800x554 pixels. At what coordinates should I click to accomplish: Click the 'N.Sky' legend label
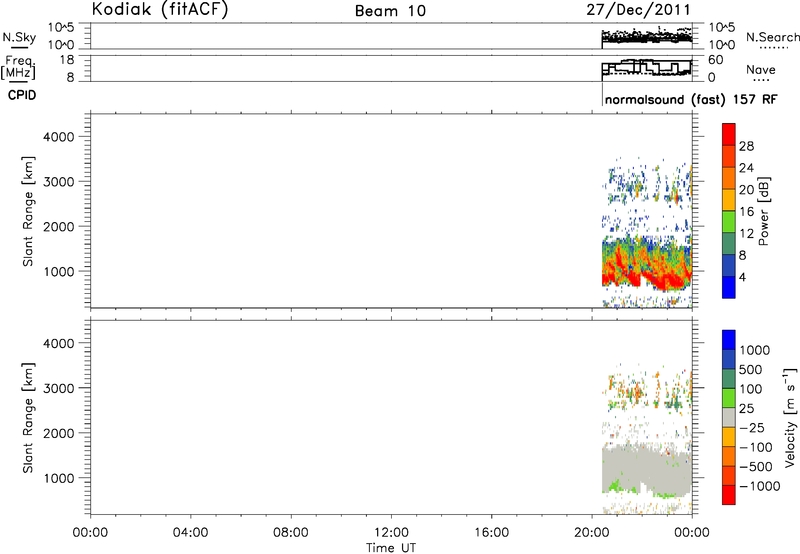click(x=19, y=37)
